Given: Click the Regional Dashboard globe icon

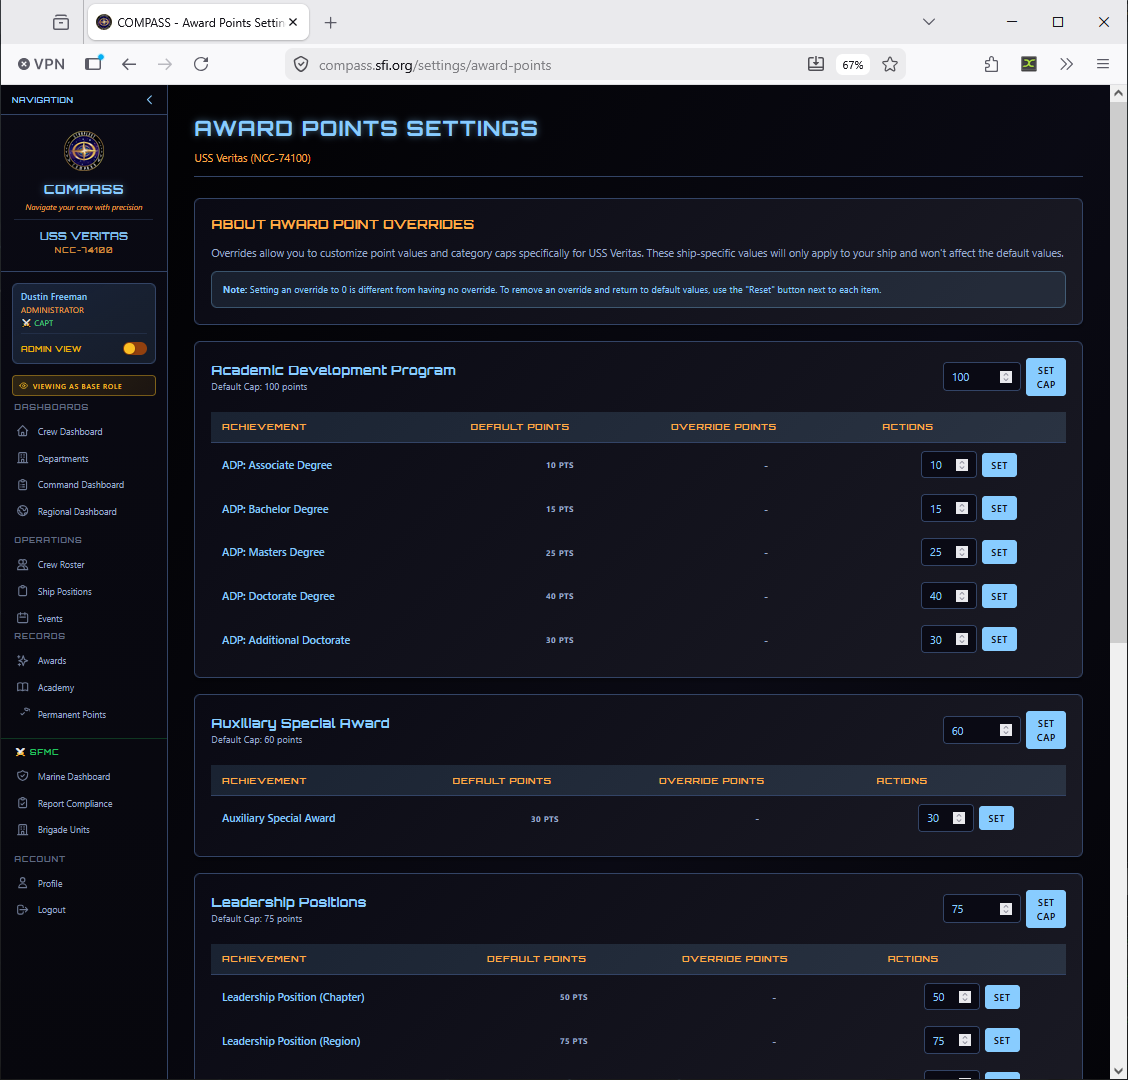Looking at the screenshot, I should (x=22, y=512).
